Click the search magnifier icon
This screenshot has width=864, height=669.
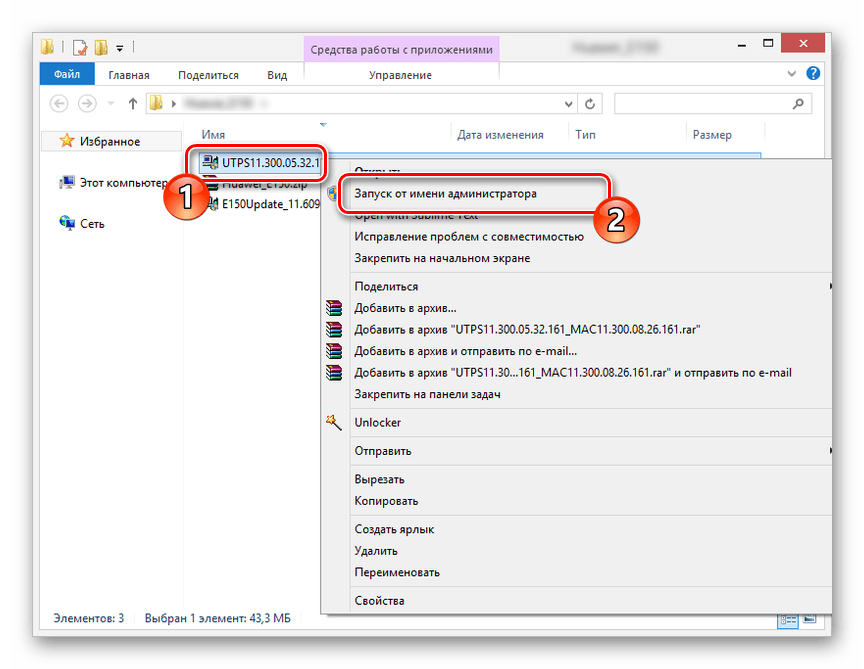pyautogui.click(x=797, y=104)
